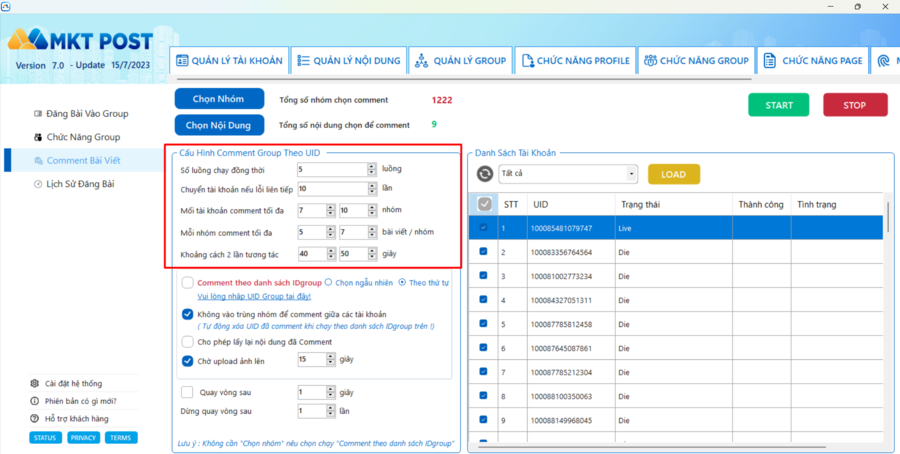The height and width of the screenshot is (454, 900).
Task: Click the Quay vòng sau seconds input field
Action: pyautogui.click(x=312, y=393)
